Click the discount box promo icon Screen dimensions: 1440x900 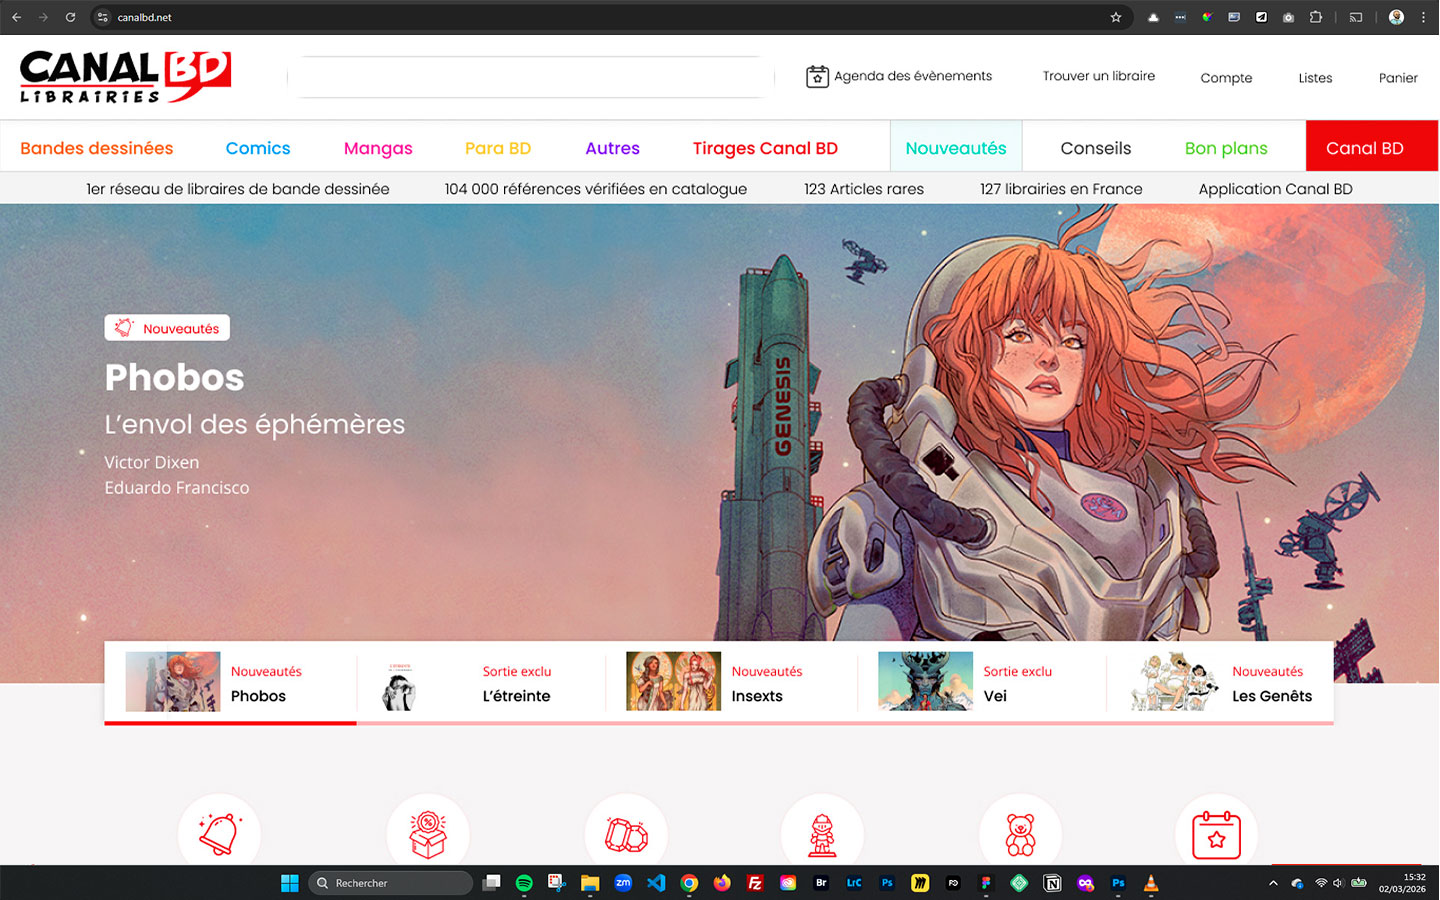428,833
